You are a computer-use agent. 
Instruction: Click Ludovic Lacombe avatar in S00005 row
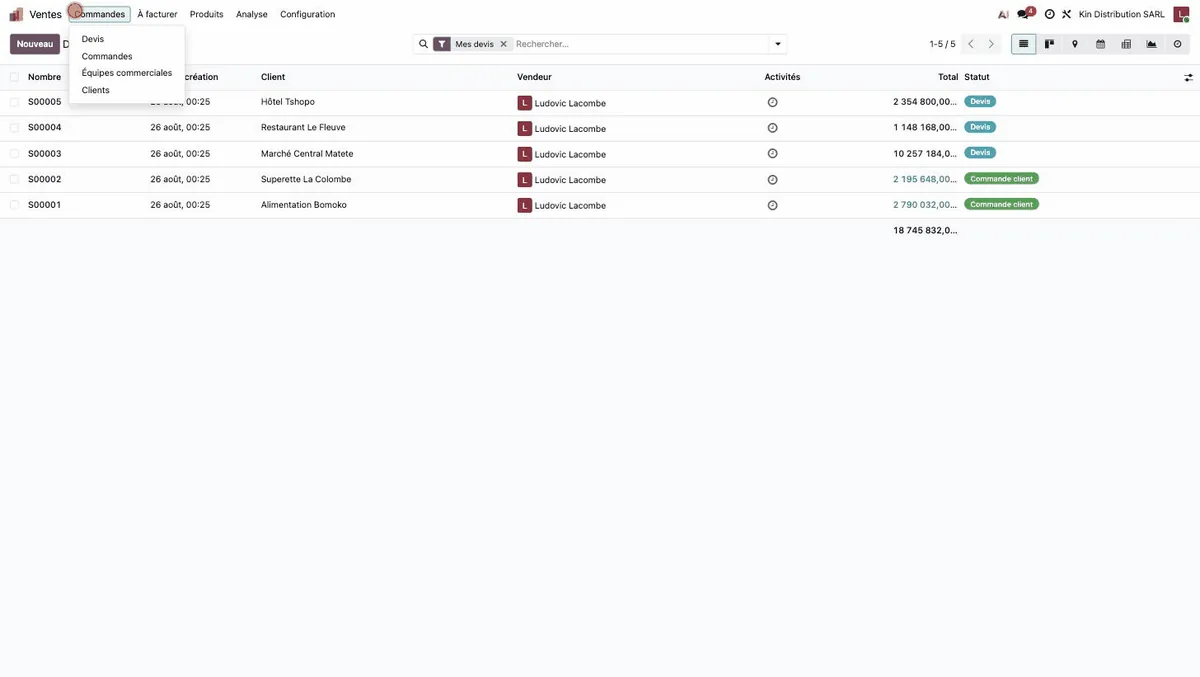tap(524, 103)
